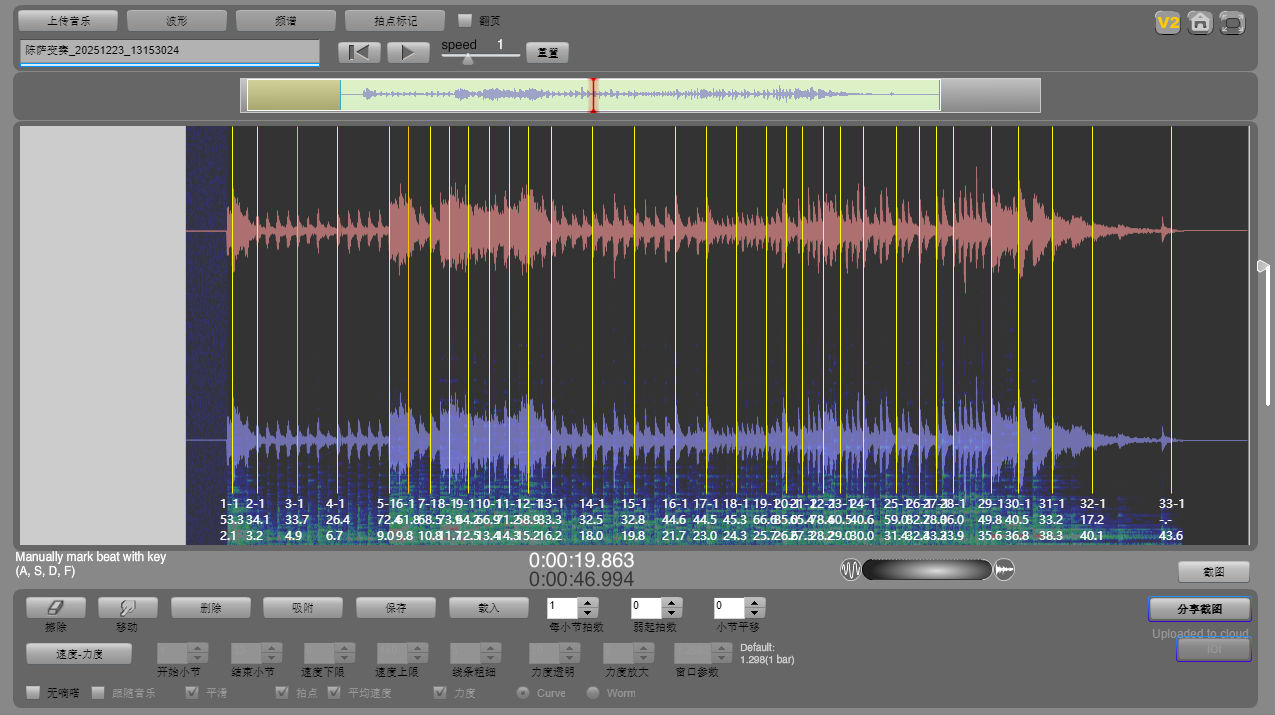Increase the 小节平移 bar shift value
Image resolution: width=1275 pixels, height=715 pixels.
point(755,603)
